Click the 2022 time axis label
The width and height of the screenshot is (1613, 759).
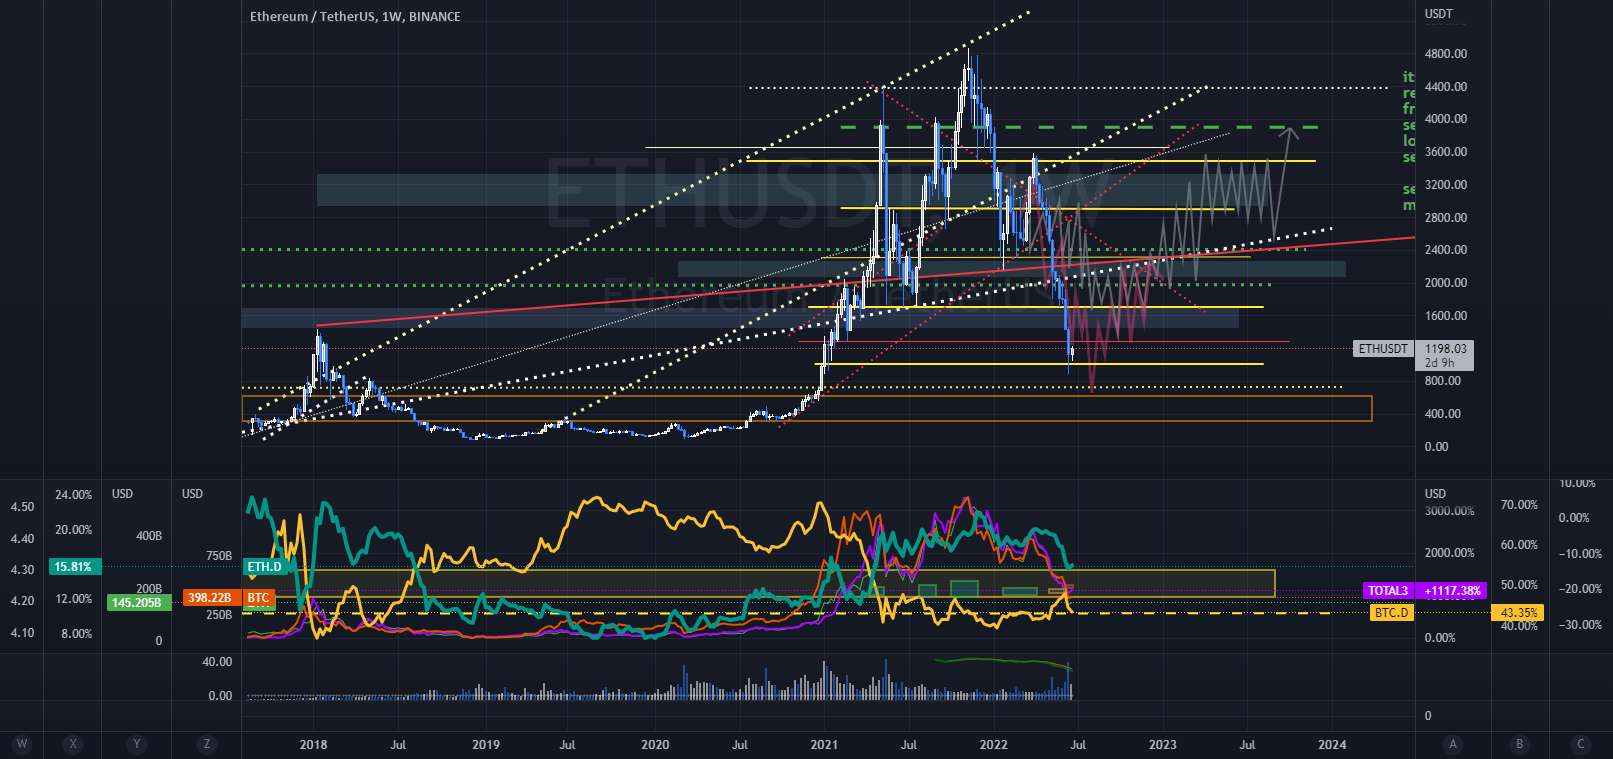(993, 744)
